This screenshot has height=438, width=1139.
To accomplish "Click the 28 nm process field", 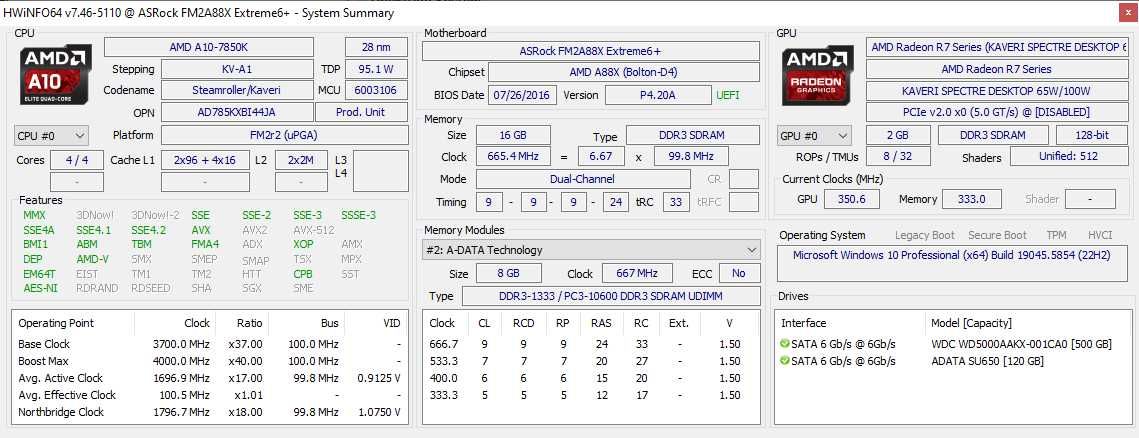I will click(376, 47).
